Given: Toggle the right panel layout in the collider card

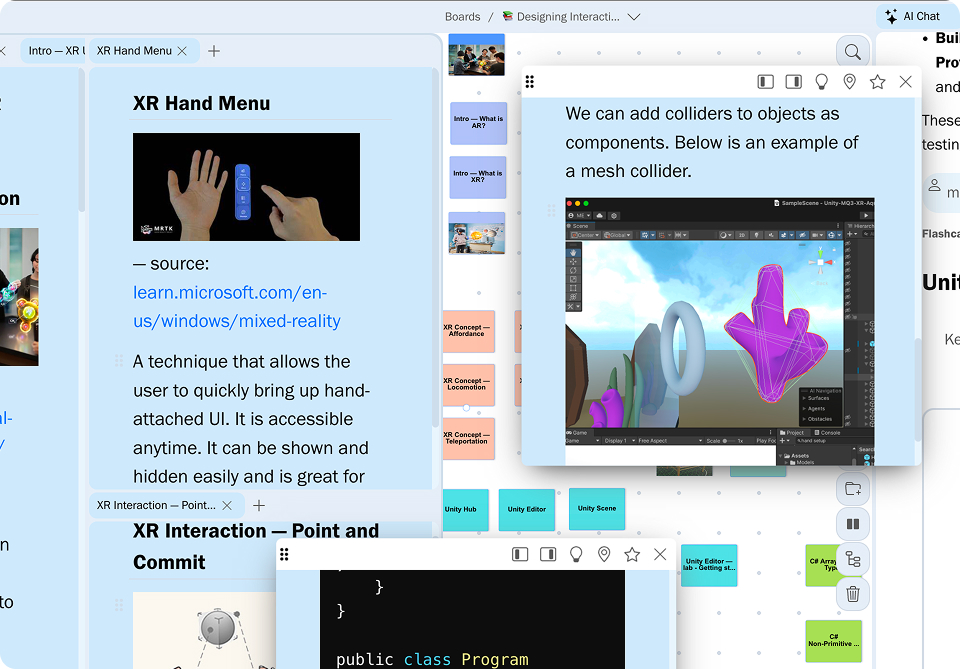Looking at the screenshot, I should click(x=793, y=82).
